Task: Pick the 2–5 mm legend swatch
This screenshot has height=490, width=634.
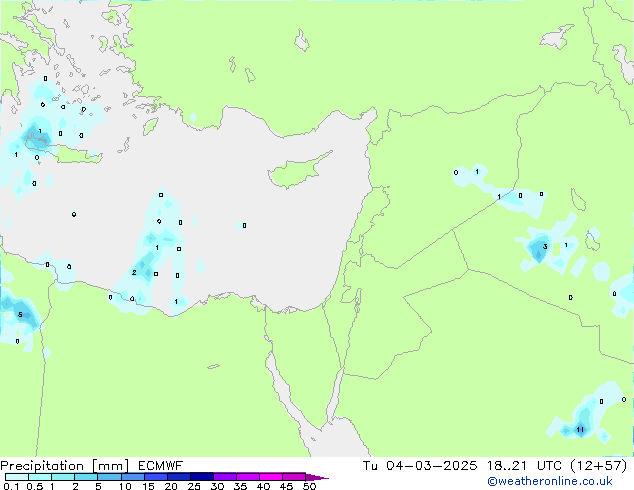Action: point(86,477)
